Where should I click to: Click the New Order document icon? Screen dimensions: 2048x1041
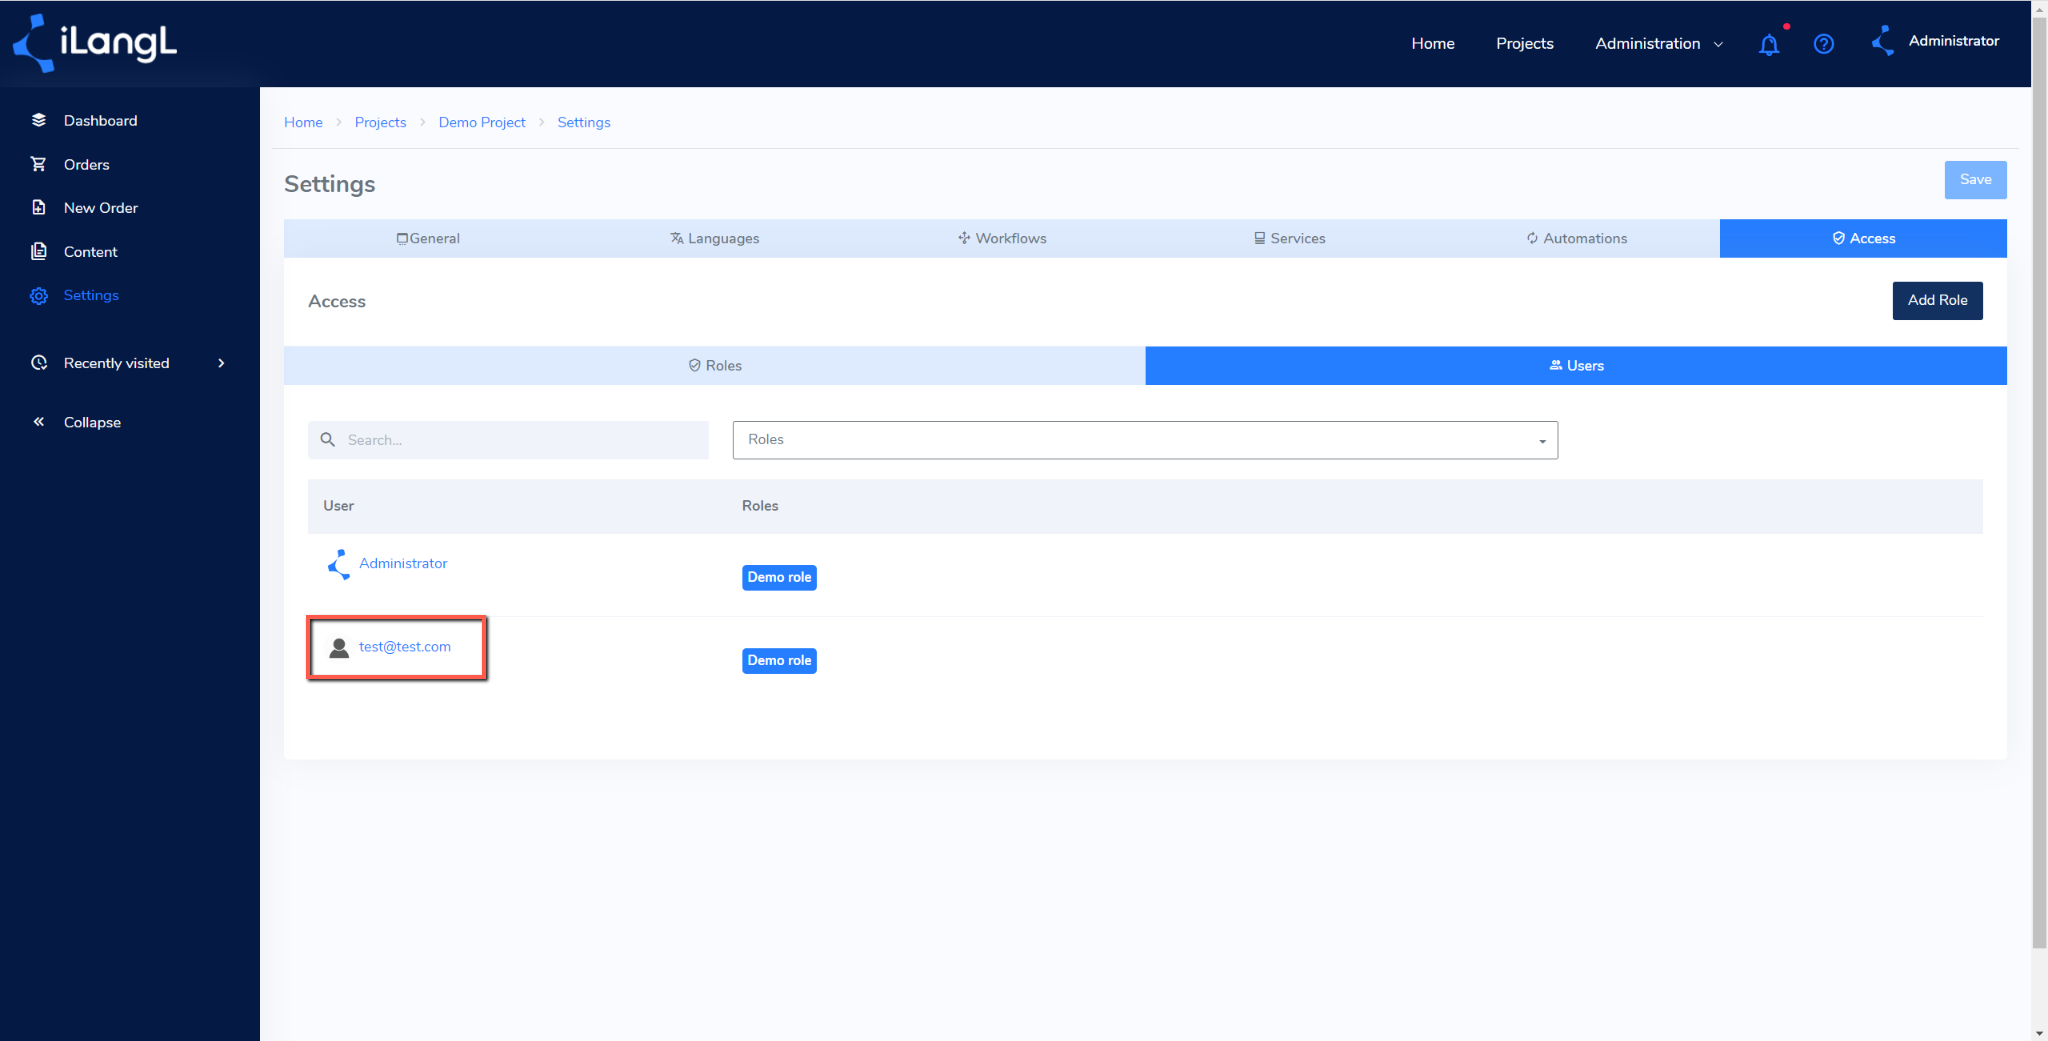pyautogui.click(x=39, y=207)
